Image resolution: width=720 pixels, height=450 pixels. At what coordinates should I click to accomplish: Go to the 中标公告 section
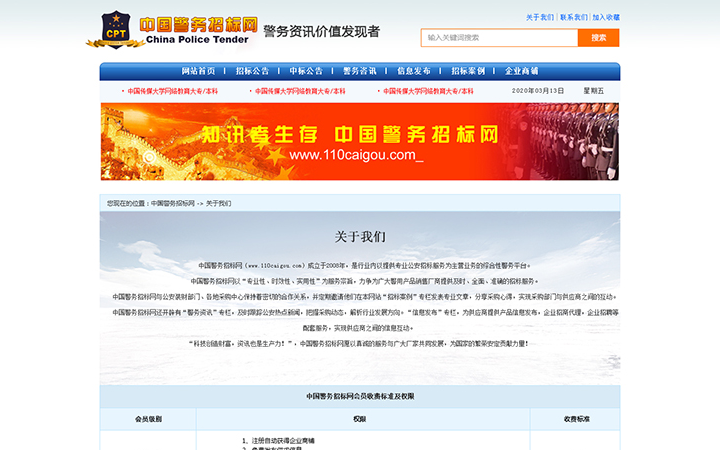[x=306, y=71]
